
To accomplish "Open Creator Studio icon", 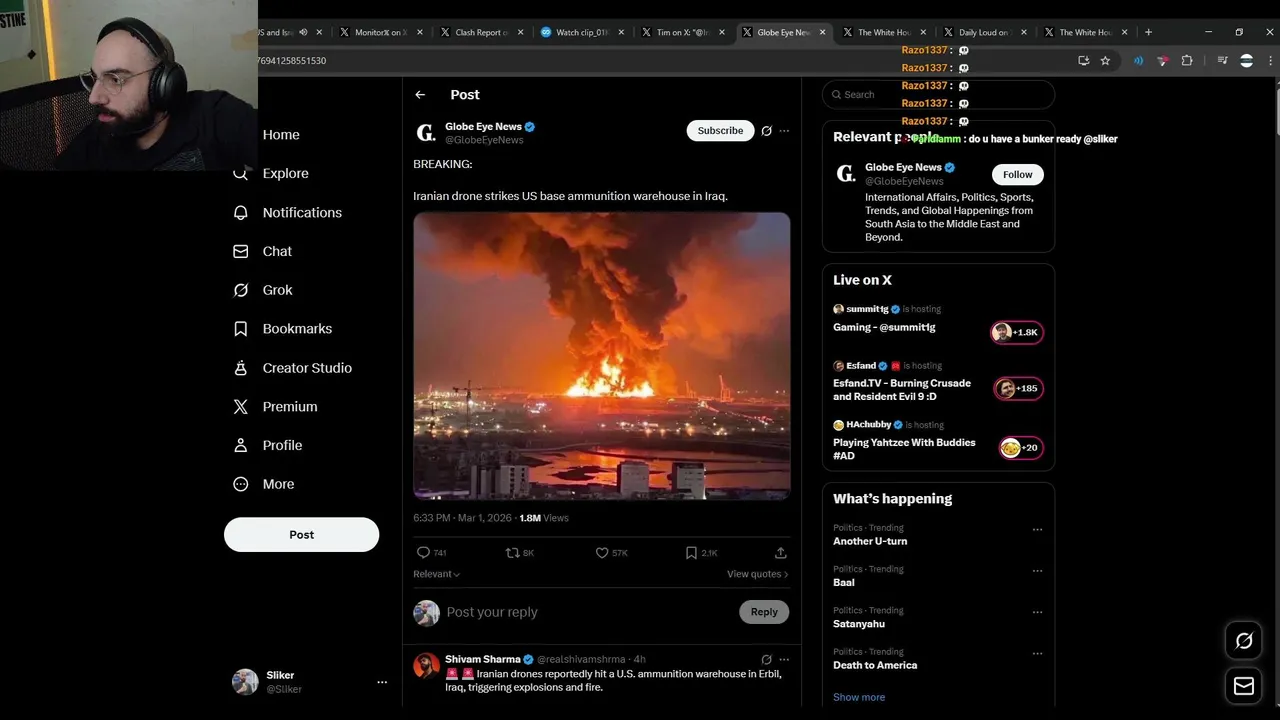I will (x=241, y=368).
